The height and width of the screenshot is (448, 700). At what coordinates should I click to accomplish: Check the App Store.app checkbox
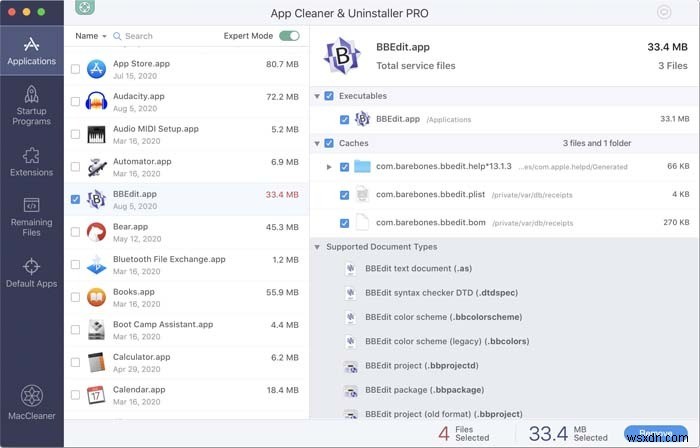[x=75, y=69]
